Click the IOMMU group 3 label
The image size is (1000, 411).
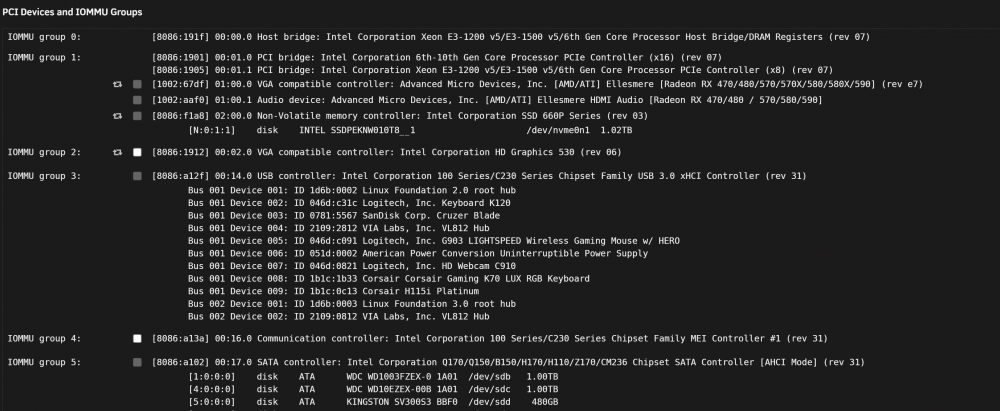click(45, 176)
